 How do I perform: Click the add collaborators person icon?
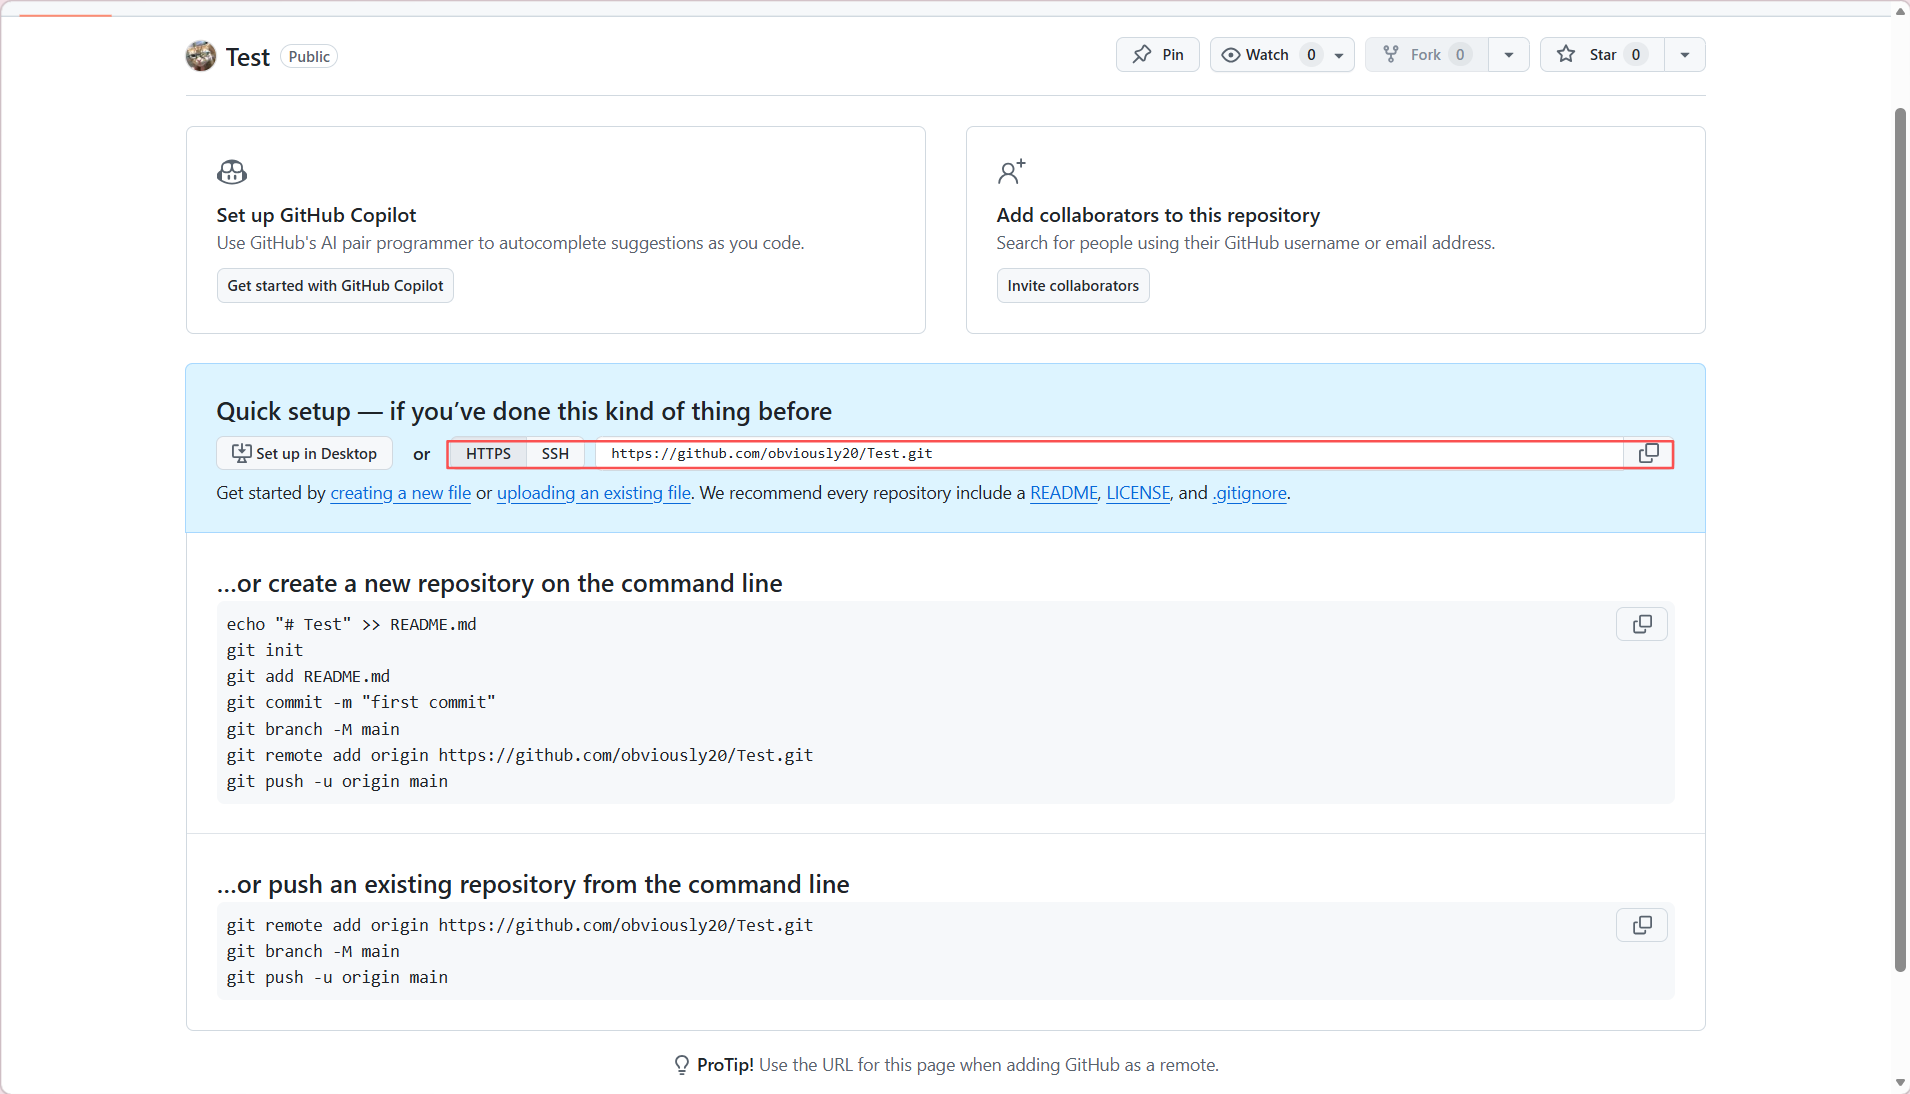point(1011,172)
